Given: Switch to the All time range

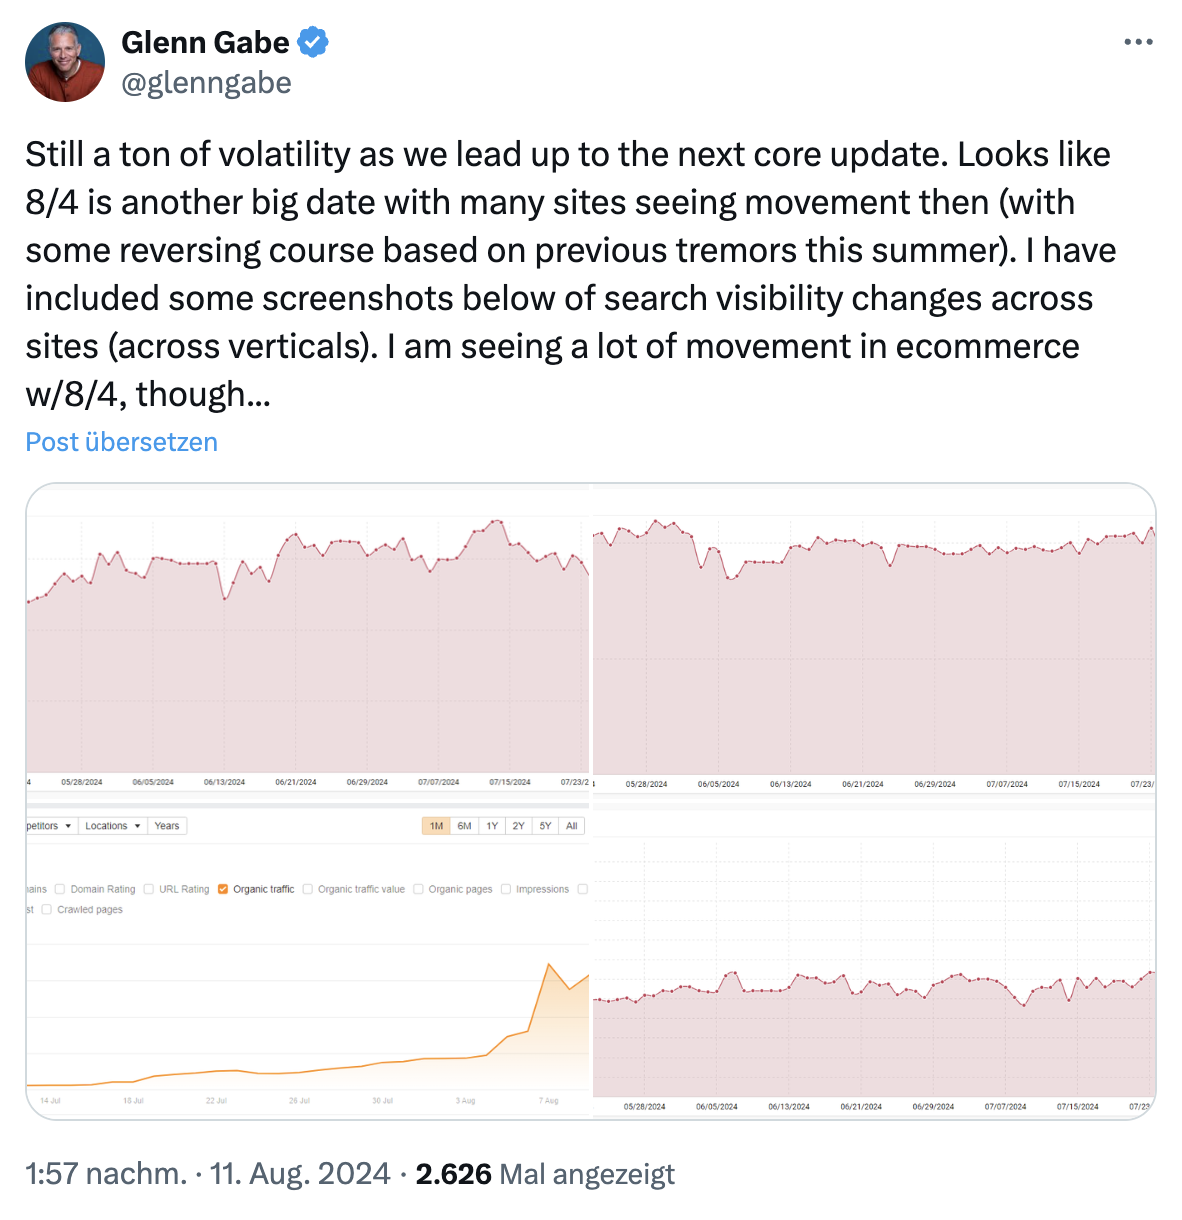Looking at the screenshot, I should [570, 826].
